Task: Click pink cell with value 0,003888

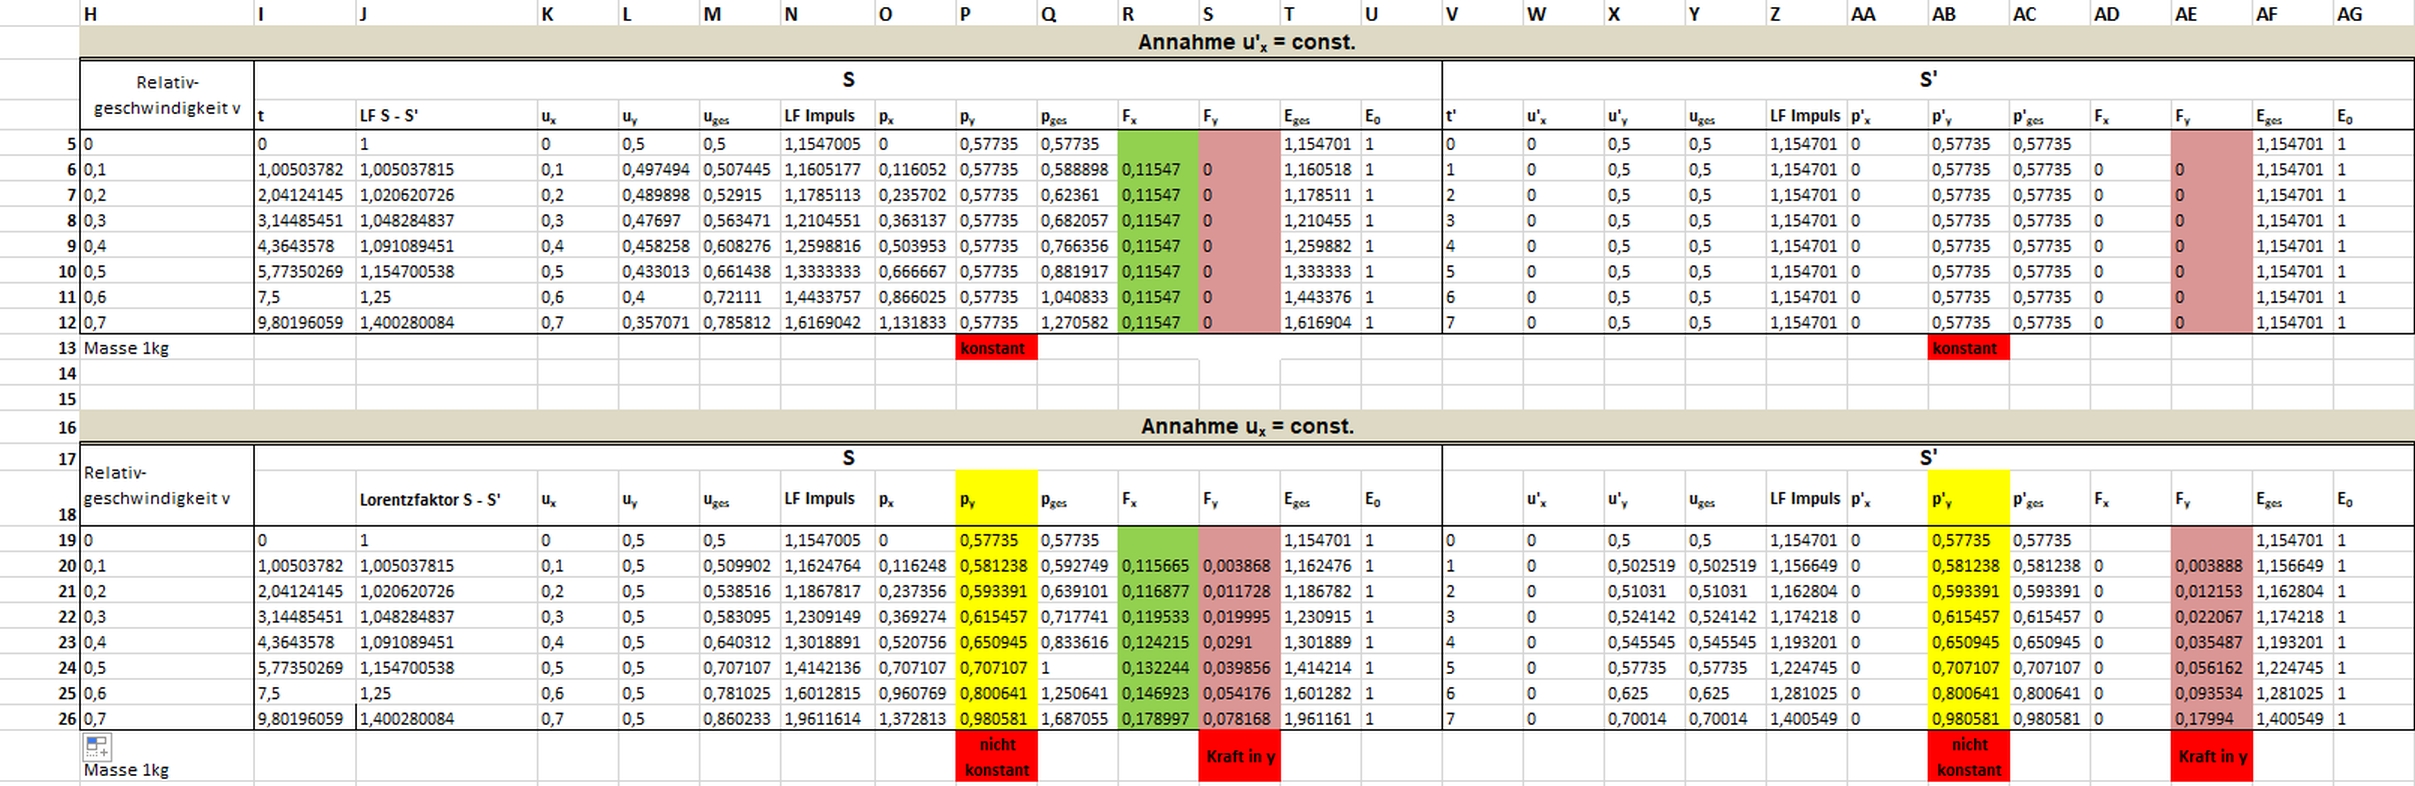Action: pos(2211,566)
